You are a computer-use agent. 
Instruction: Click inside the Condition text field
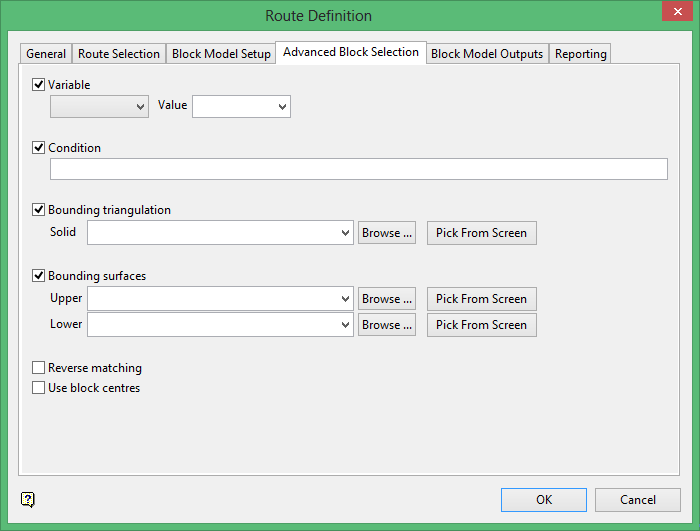[x=358, y=169]
